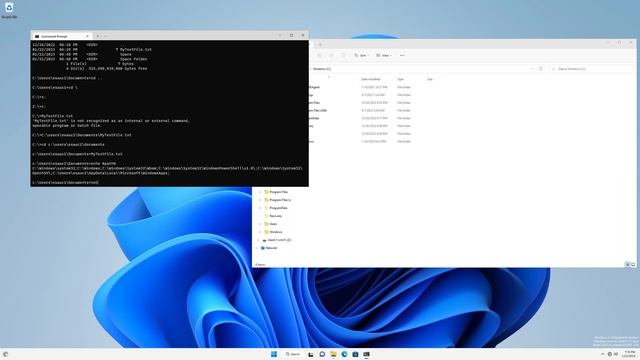Switch to the details view layout icon in the status bar
The width and height of the screenshot is (640, 360).
[x=627, y=264]
